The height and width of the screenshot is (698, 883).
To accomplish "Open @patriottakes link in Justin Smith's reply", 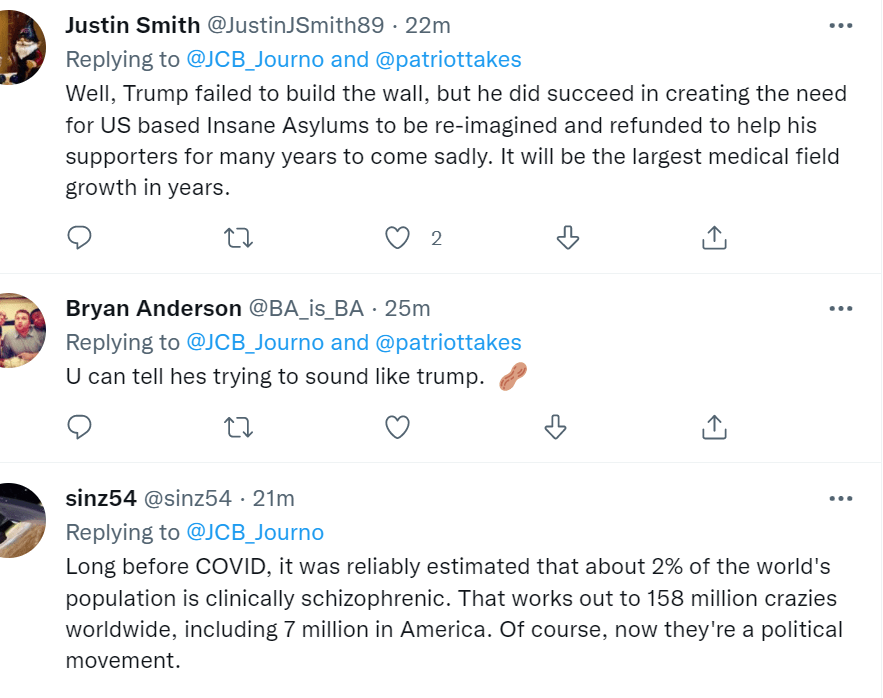I will click(x=448, y=59).
